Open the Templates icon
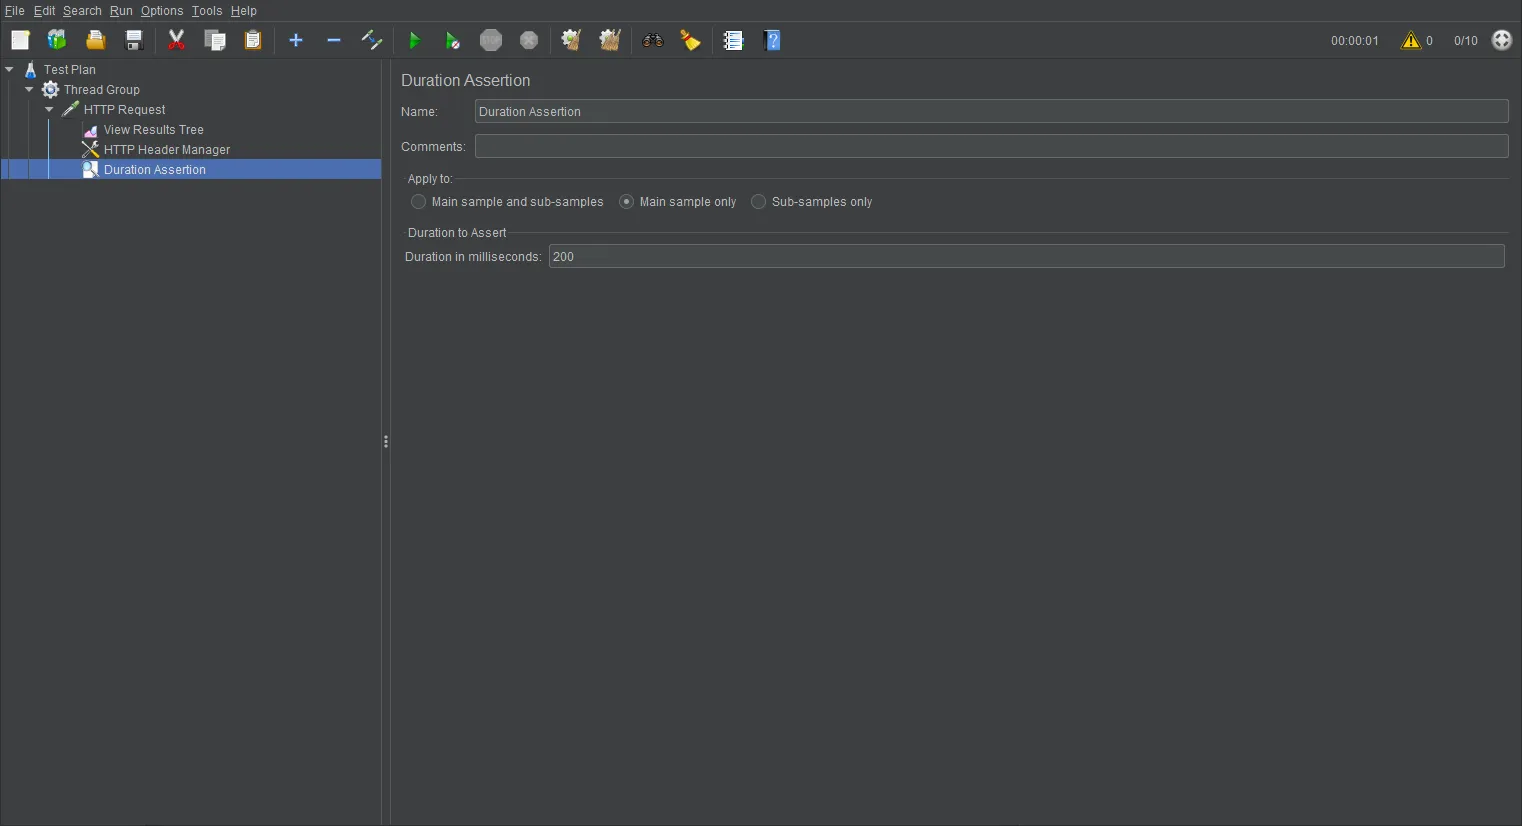 click(x=57, y=40)
